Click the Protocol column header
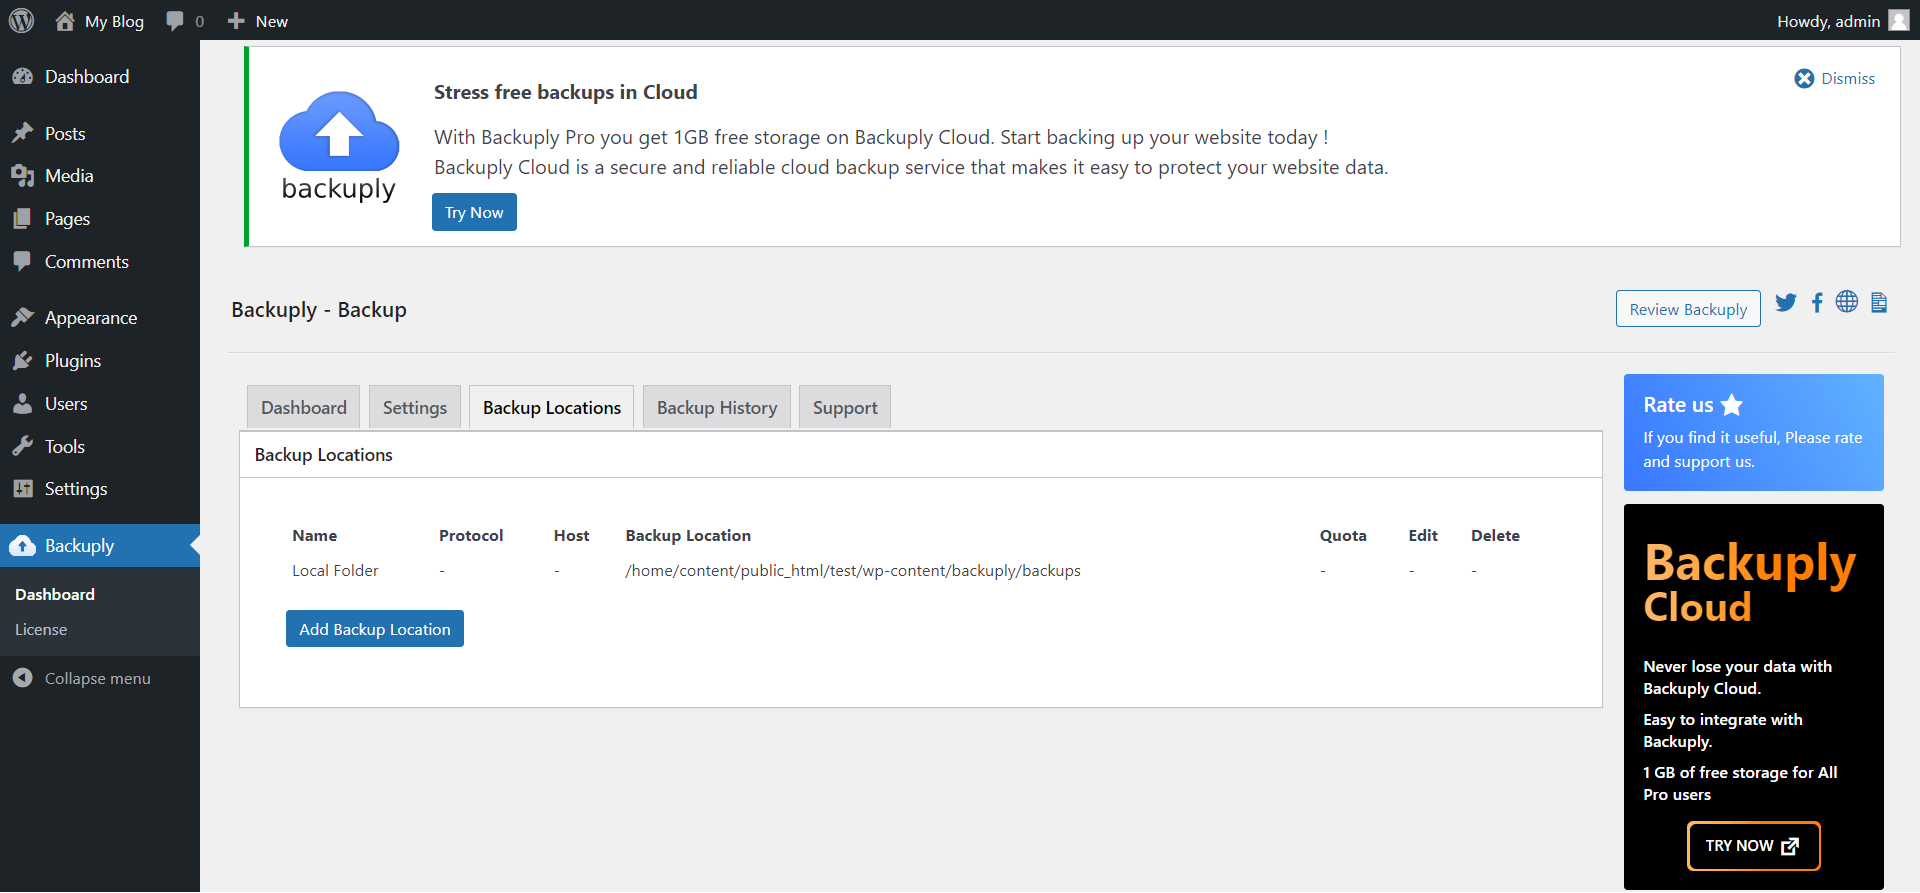The image size is (1920, 893). tap(471, 536)
